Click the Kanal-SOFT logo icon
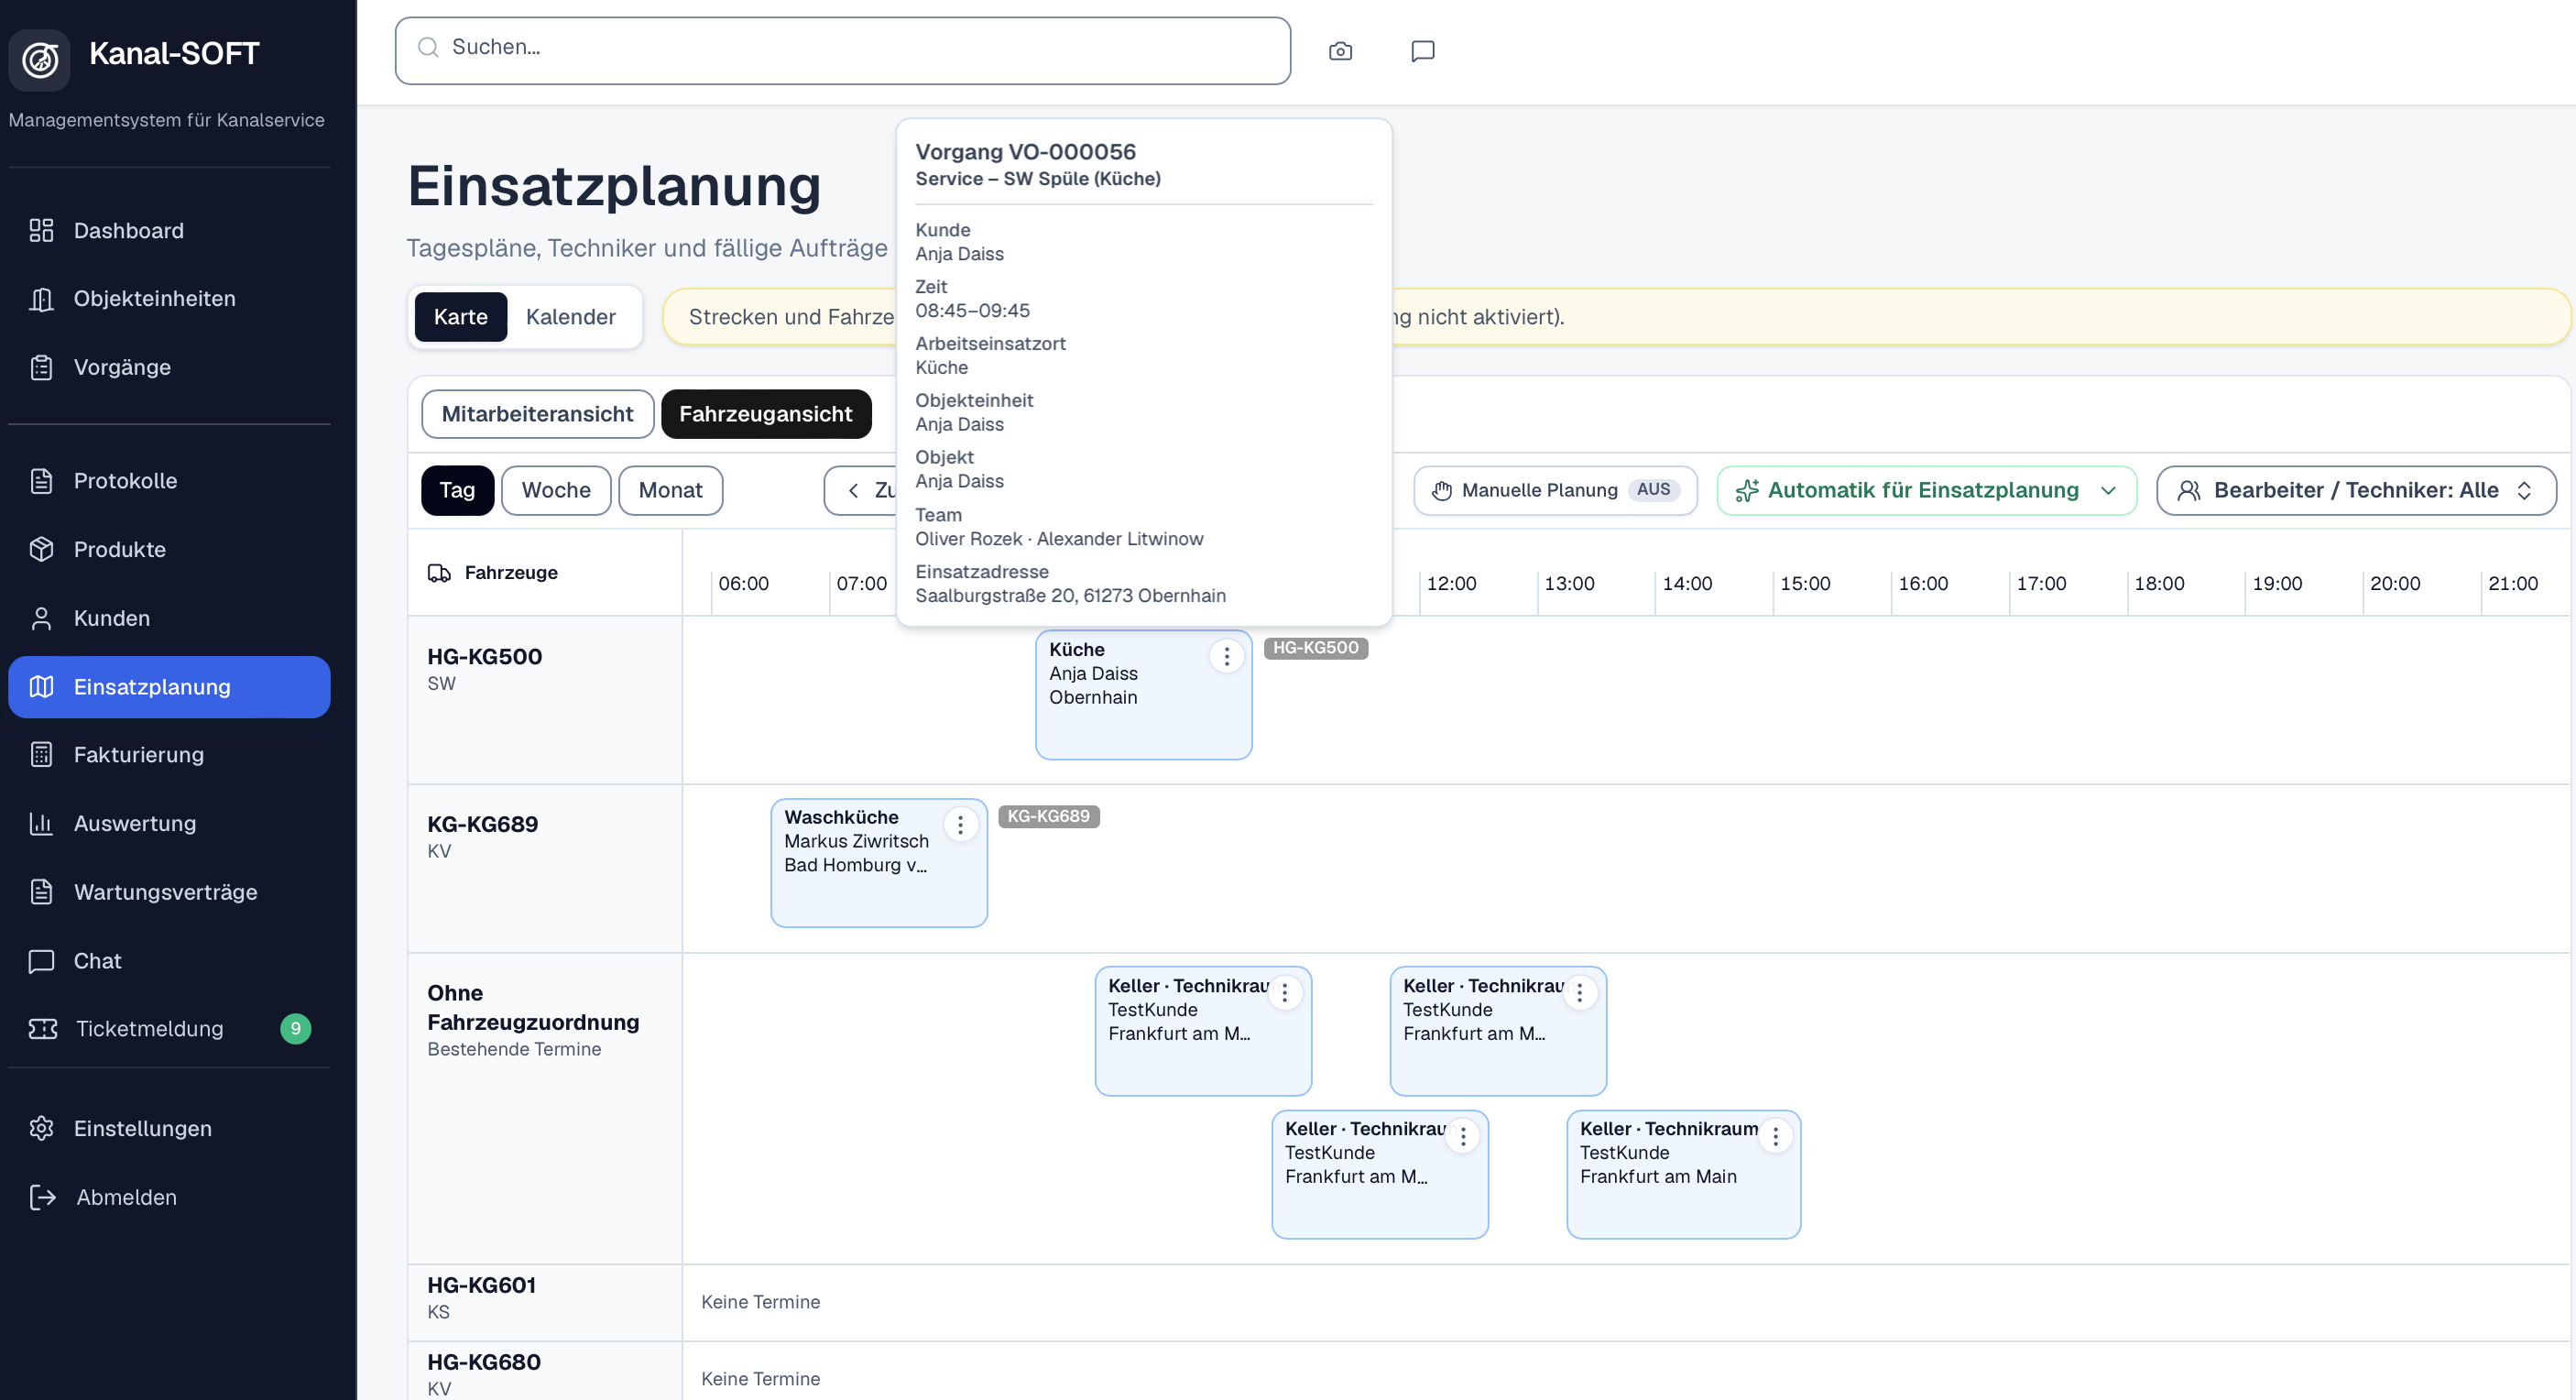2576x1400 pixels. [x=40, y=59]
